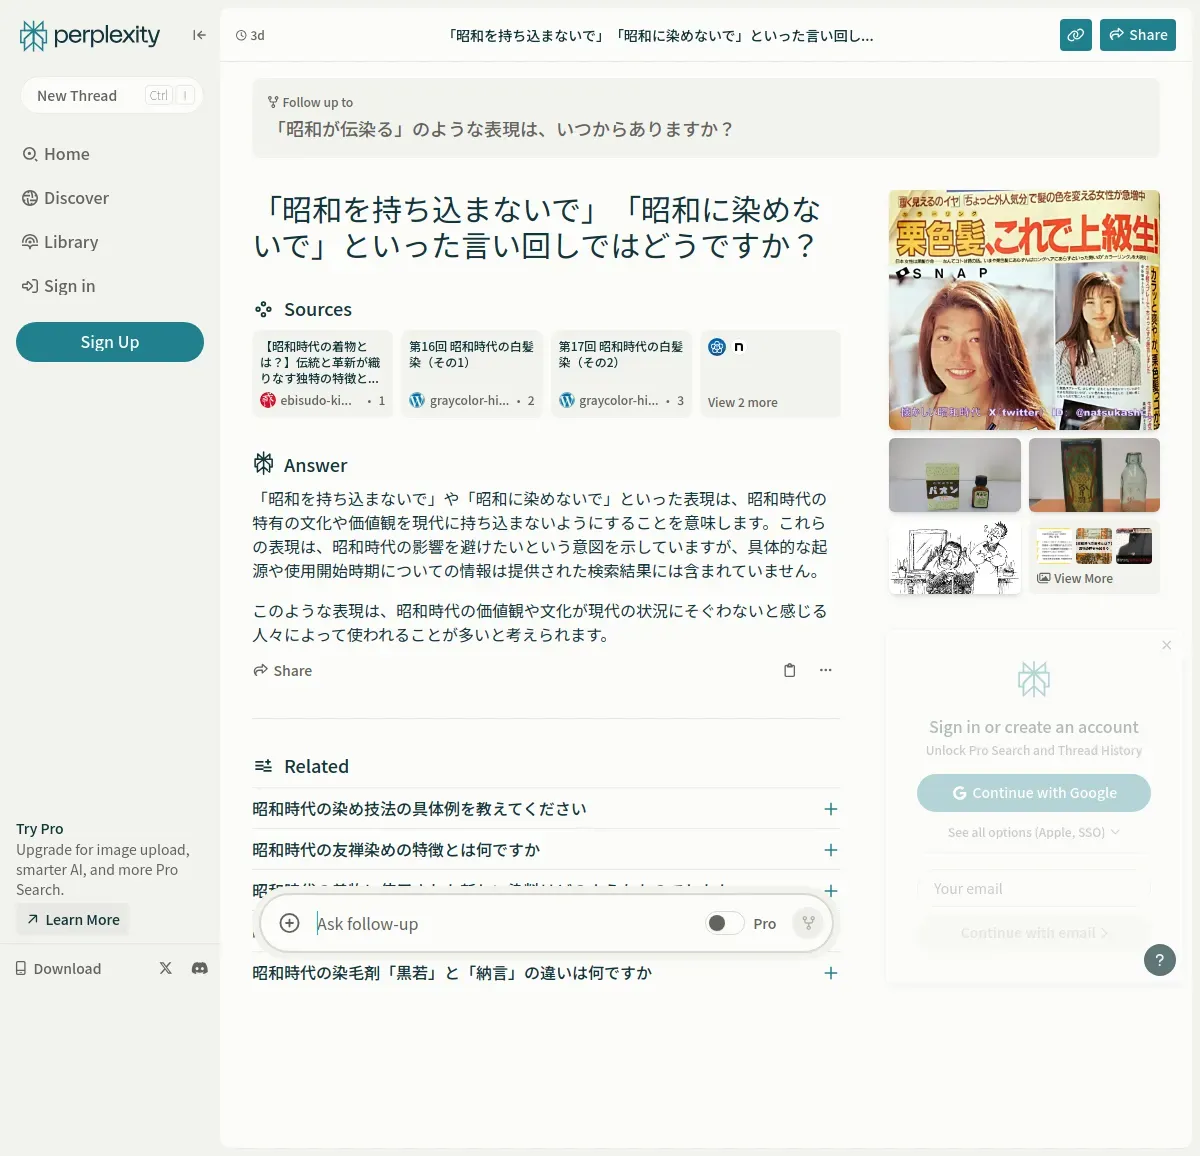
Task: Open the help question mark button
Action: pos(1160,960)
